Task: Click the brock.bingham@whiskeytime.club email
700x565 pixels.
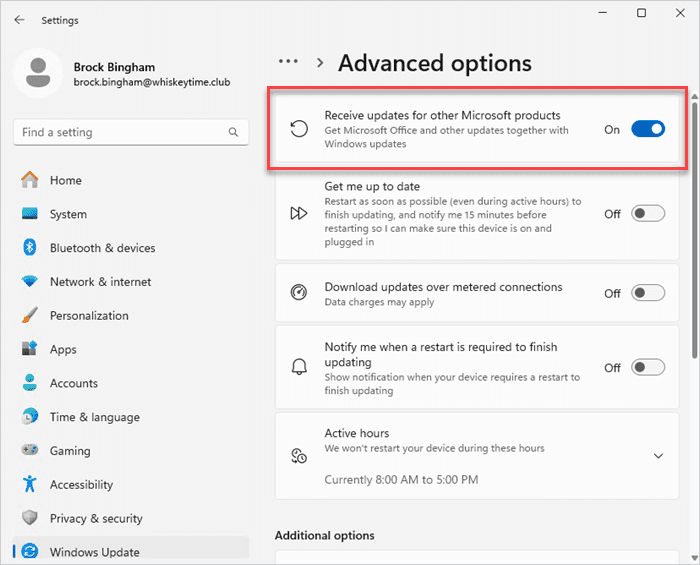Action: point(152,82)
